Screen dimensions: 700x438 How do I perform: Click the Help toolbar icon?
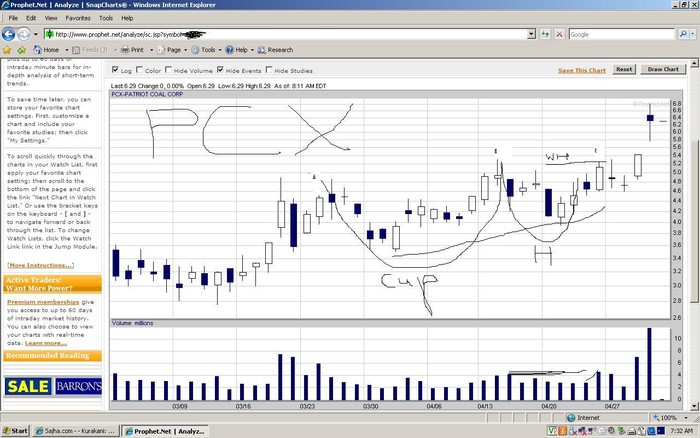click(237, 49)
